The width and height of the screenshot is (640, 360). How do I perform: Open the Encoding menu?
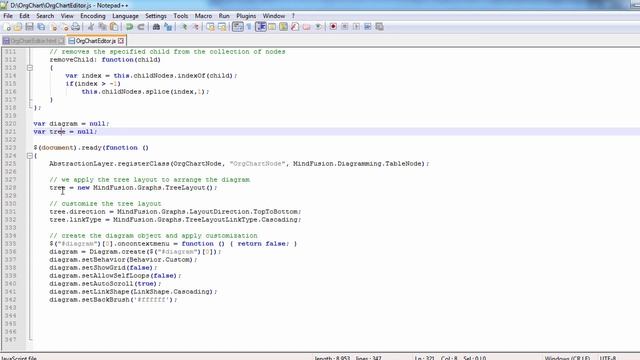pyautogui.click(x=93, y=16)
